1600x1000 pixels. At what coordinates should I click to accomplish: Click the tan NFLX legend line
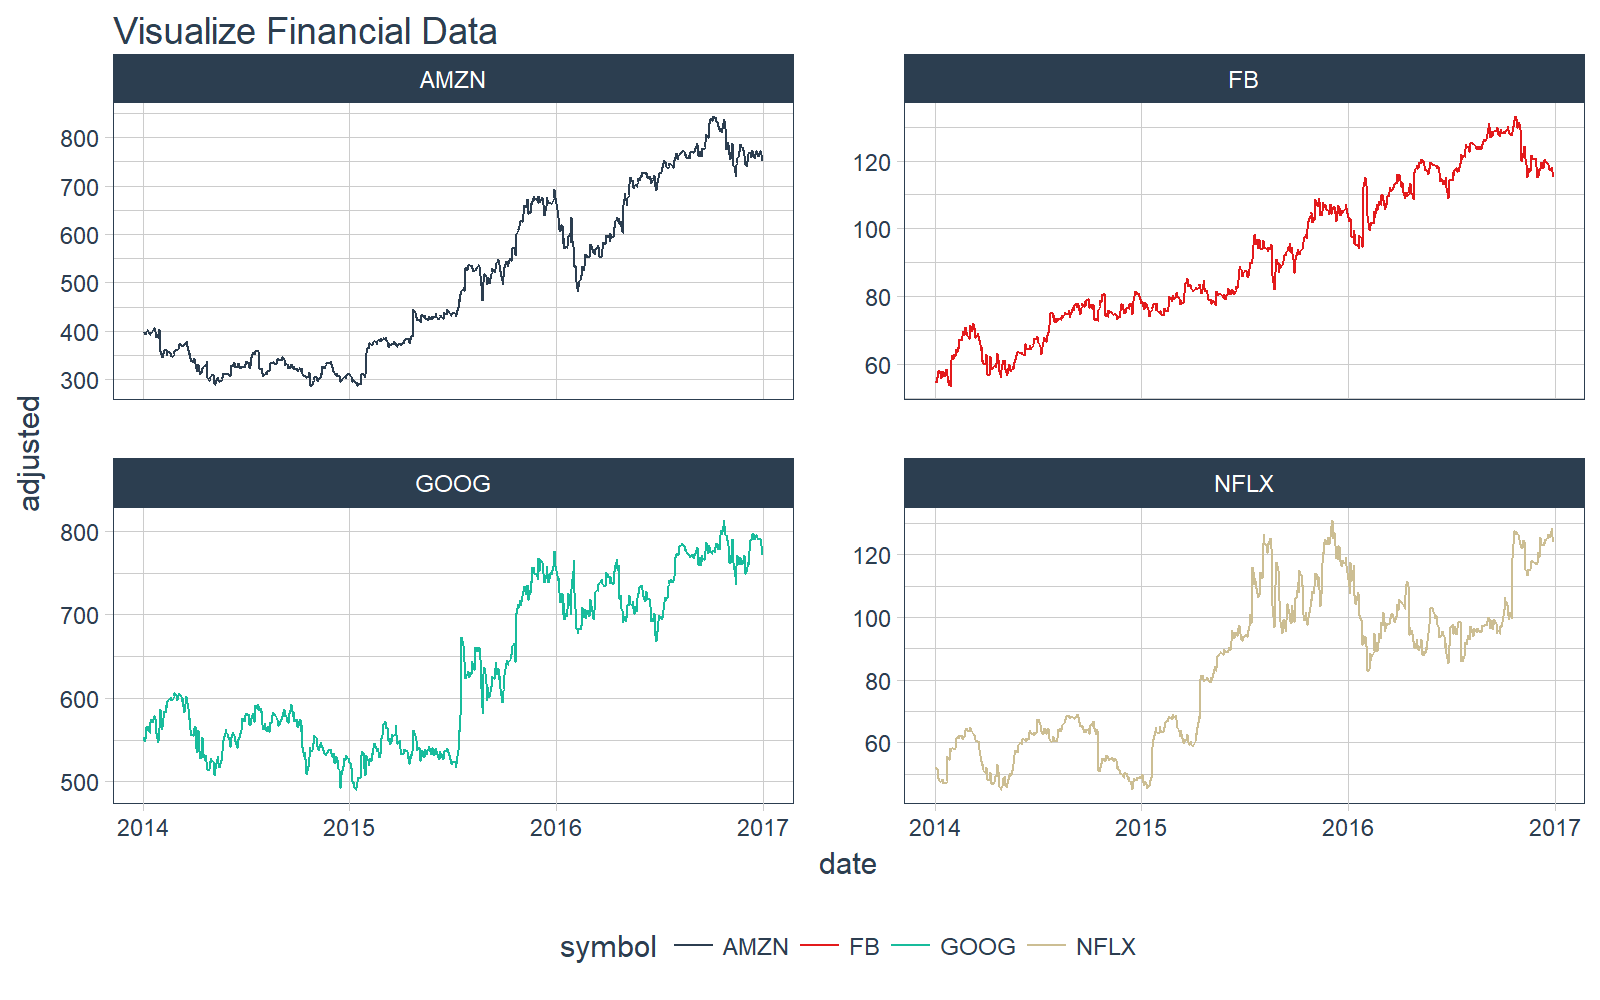pos(1046,946)
